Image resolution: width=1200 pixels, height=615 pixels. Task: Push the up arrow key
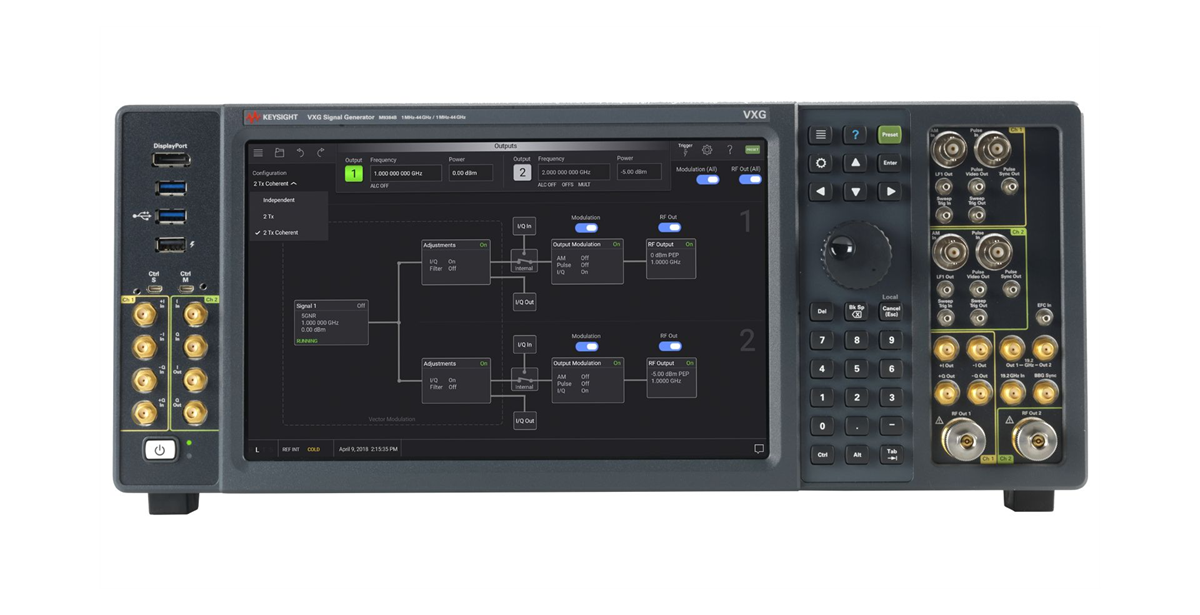pyautogui.click(x=855, y=163)
